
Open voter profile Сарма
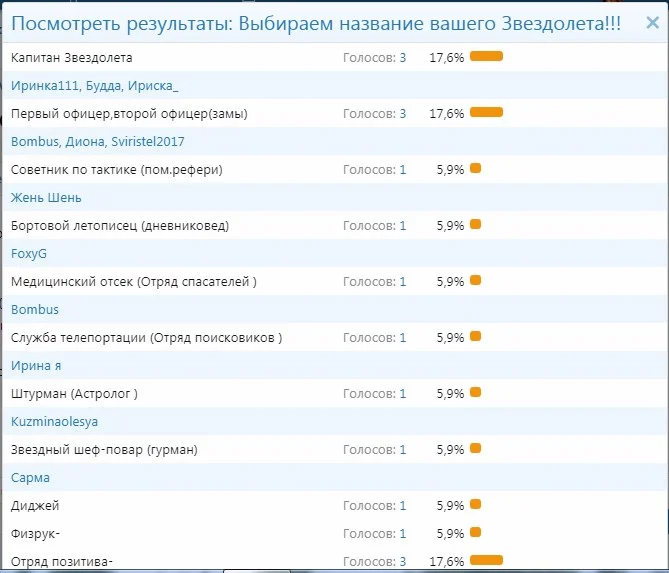click(x=30, y=478)
